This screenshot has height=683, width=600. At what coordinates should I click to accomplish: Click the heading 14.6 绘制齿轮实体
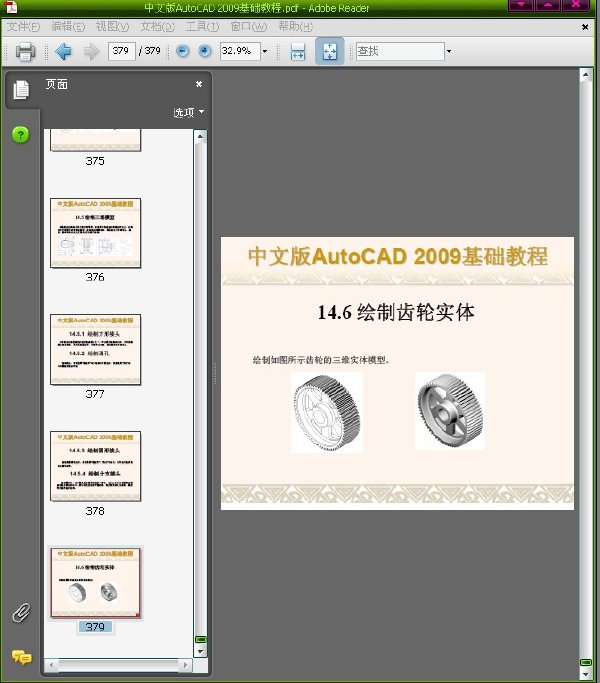[396, 312]
